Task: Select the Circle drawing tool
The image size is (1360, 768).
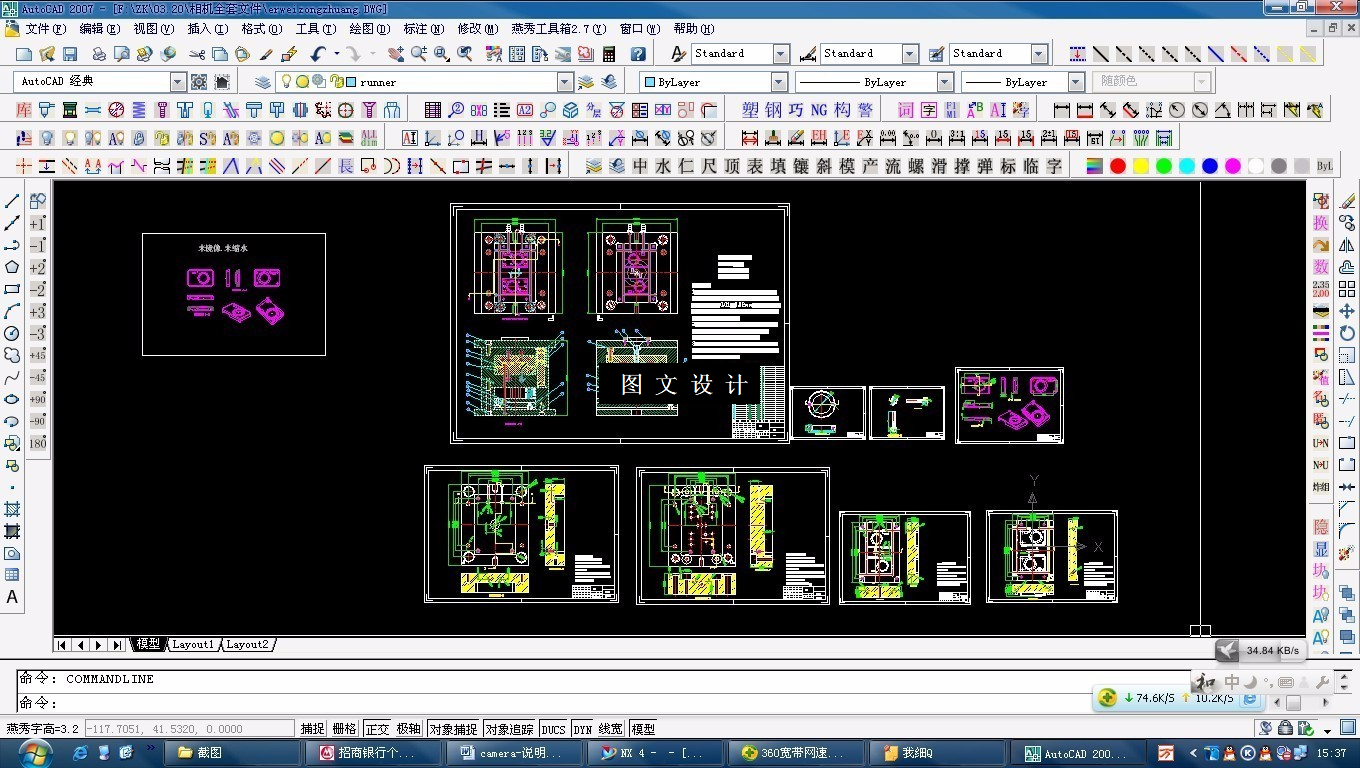Action: pyautogui.click(x=12, y=333)
